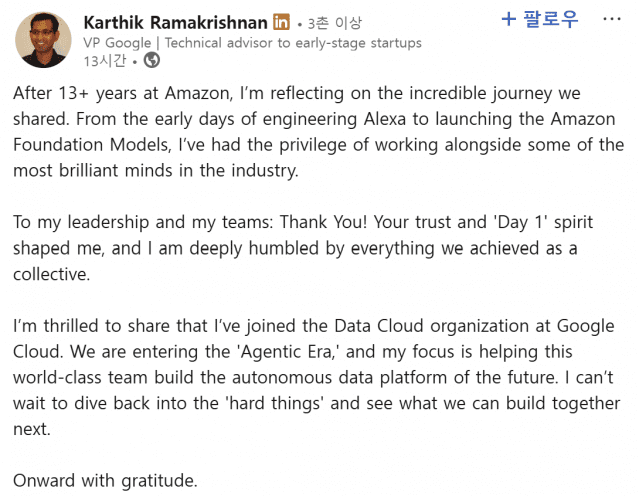
Task: Click the 13시간 post timestamp
Action: [104, 61]
